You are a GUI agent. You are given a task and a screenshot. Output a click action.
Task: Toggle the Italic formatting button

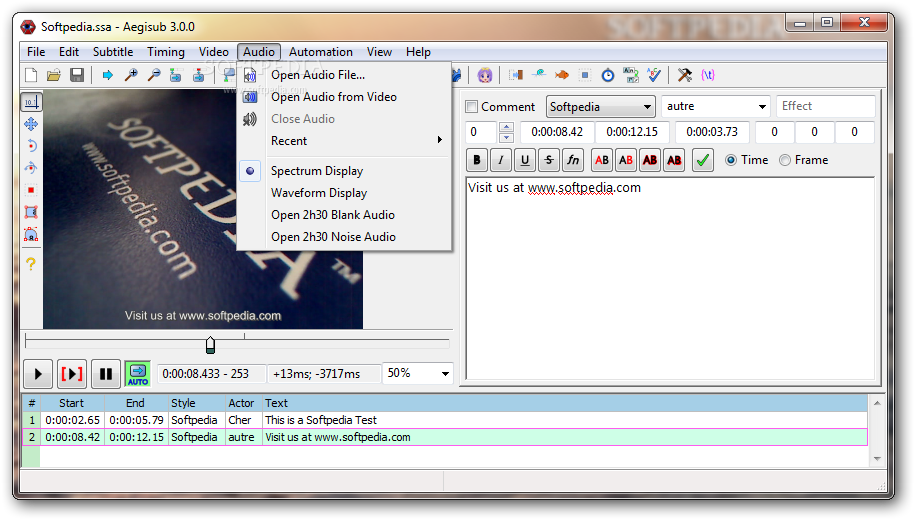point(501,160)
